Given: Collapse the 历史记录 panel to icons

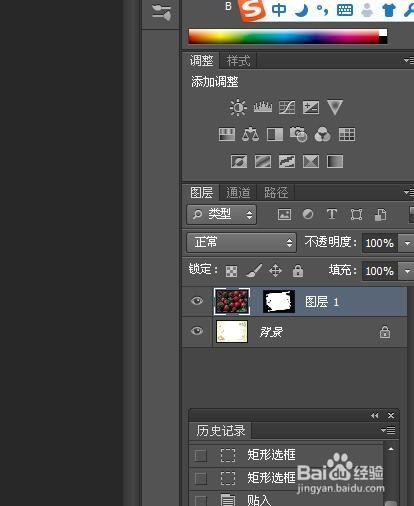Looking at the screenshot, I should pyautogui.click(x=374, y=415).
